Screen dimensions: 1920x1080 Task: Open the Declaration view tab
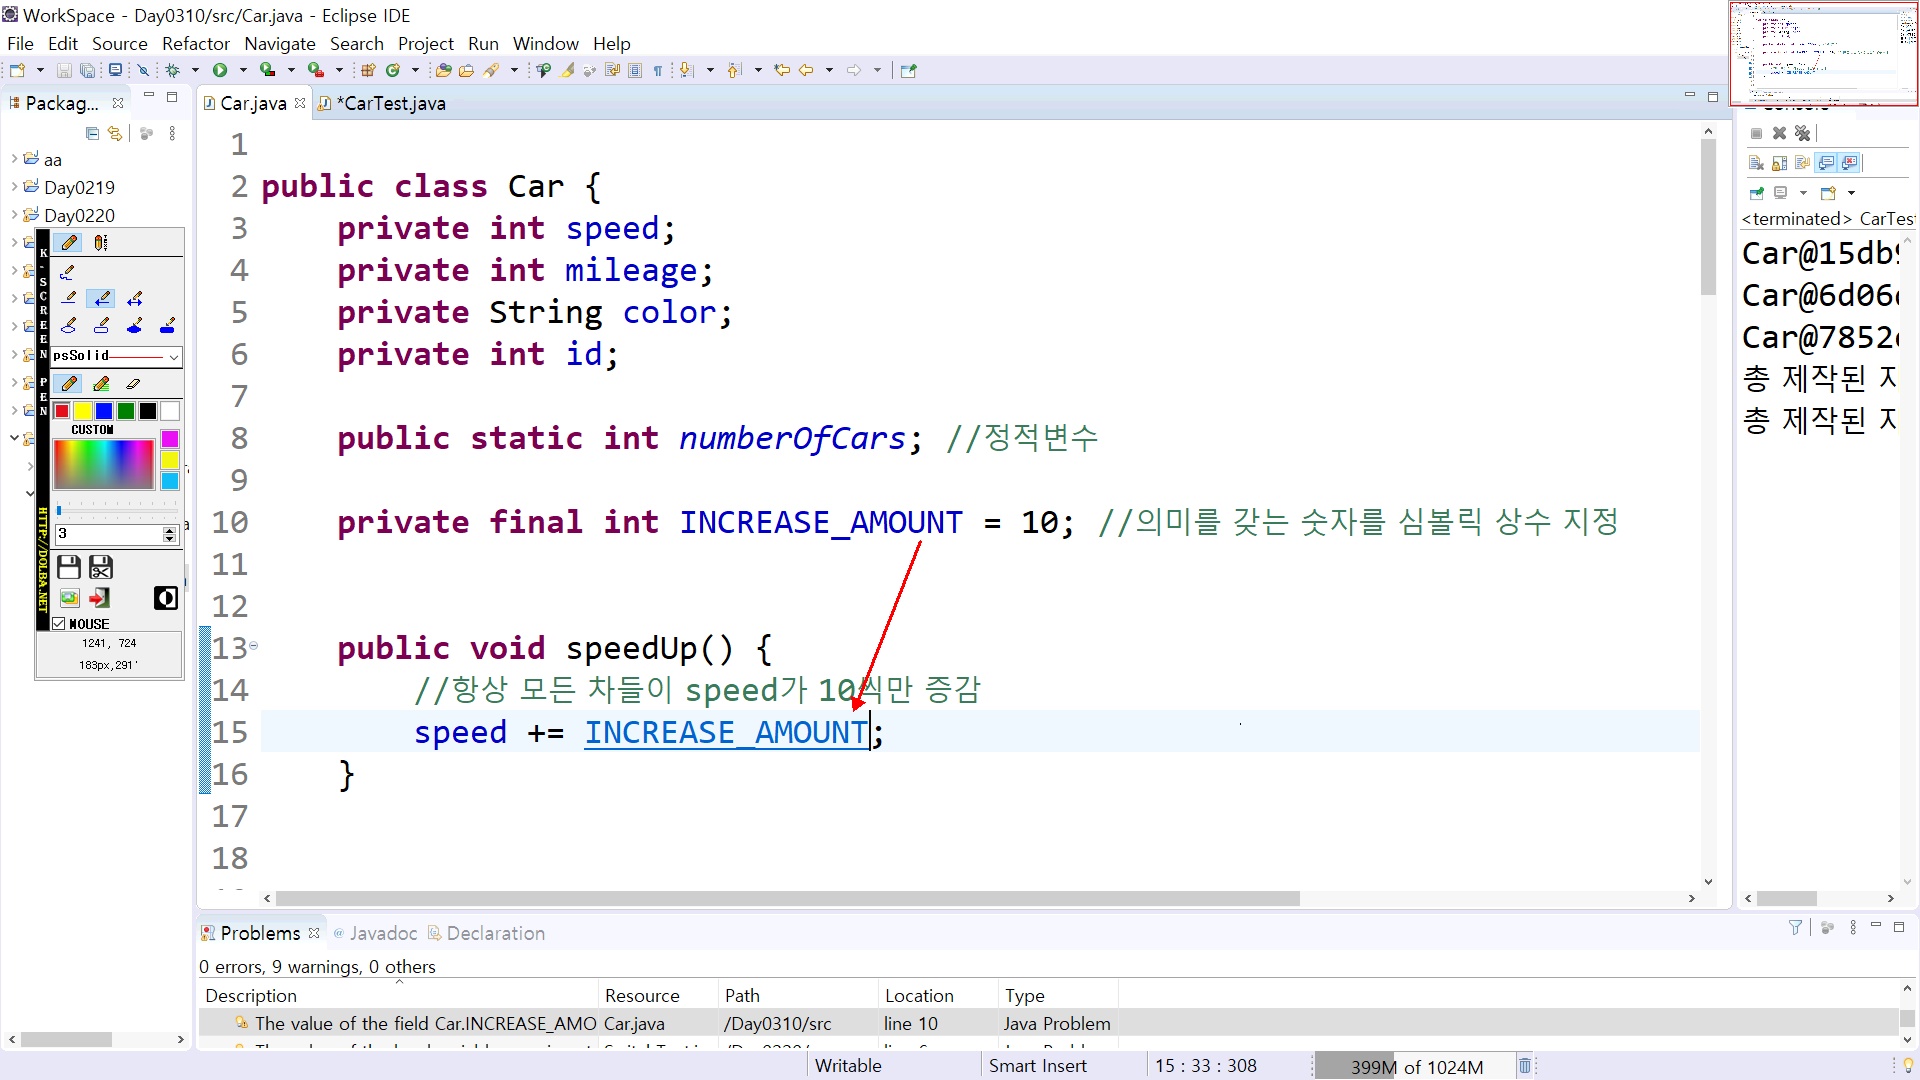(495, 933)
